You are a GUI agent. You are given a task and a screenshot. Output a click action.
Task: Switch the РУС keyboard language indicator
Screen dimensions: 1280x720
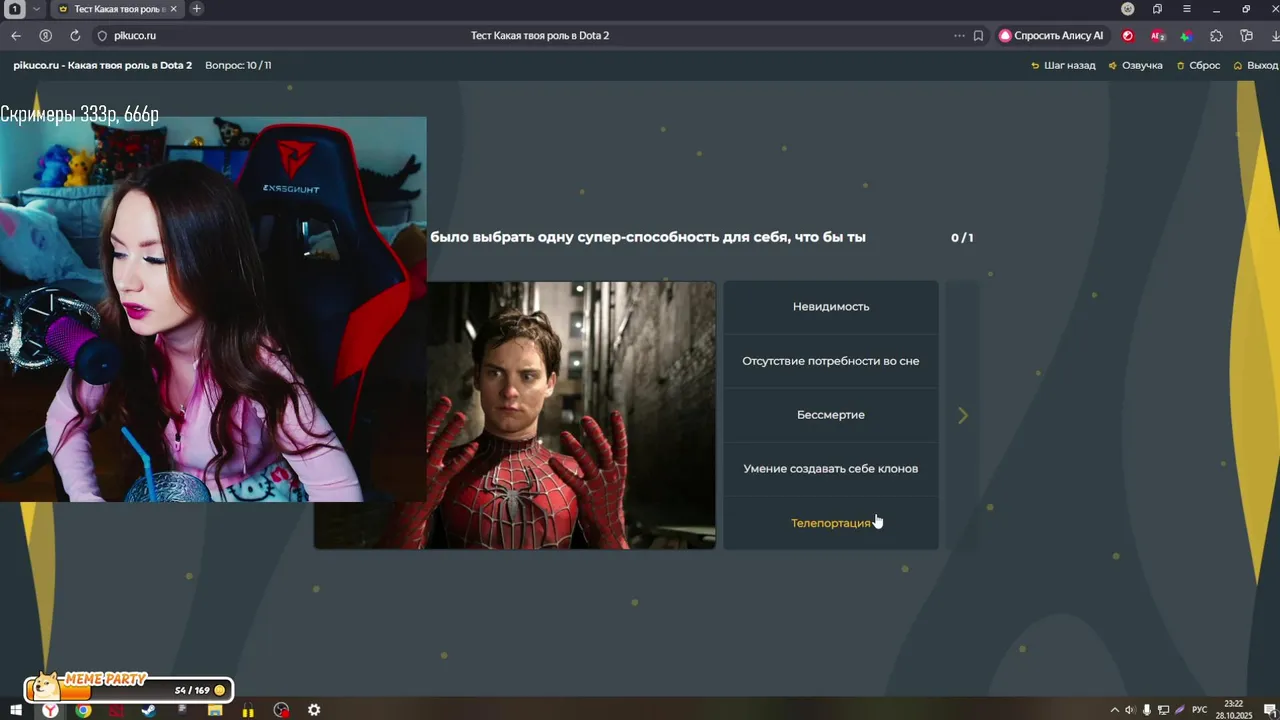pyautogui.click(x=1200, y=710)
